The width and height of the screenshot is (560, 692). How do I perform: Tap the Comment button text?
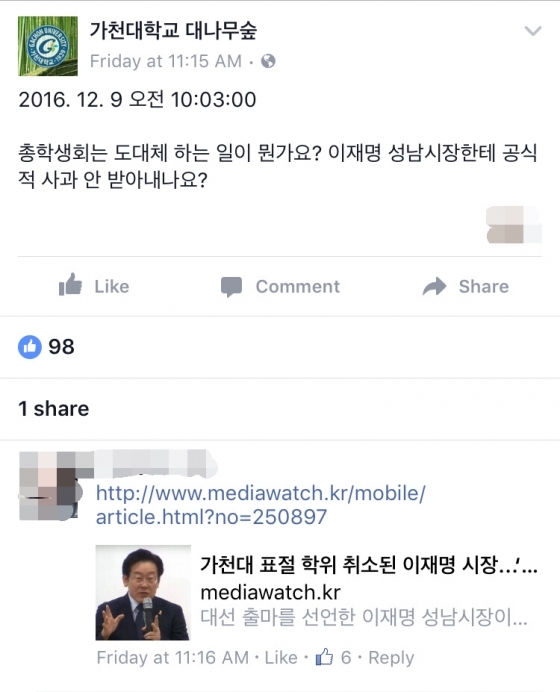pos(298,286)
